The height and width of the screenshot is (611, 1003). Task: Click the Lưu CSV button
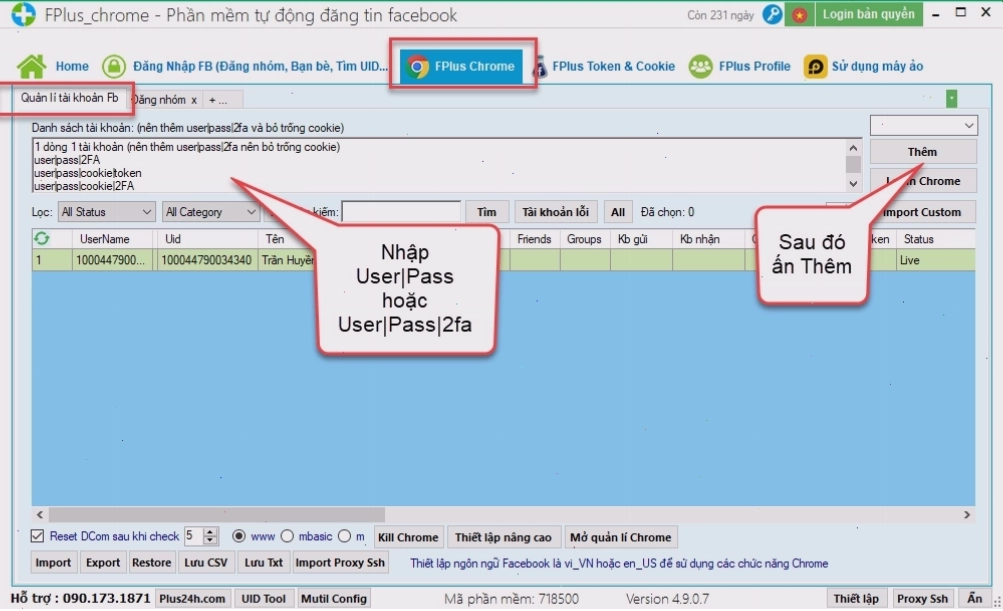click(206, 563)
